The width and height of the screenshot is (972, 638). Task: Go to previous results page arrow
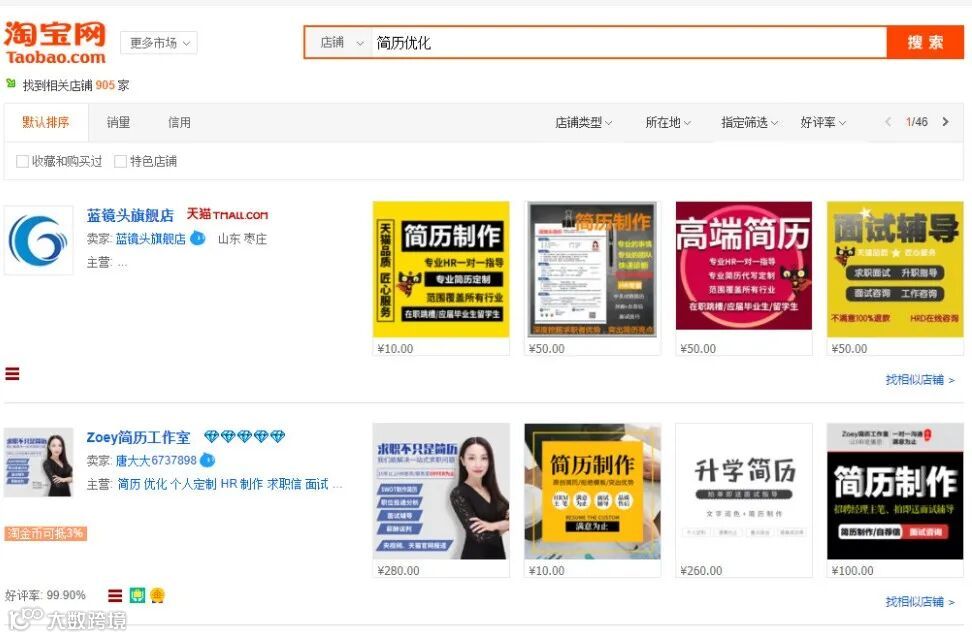(888, 122)
